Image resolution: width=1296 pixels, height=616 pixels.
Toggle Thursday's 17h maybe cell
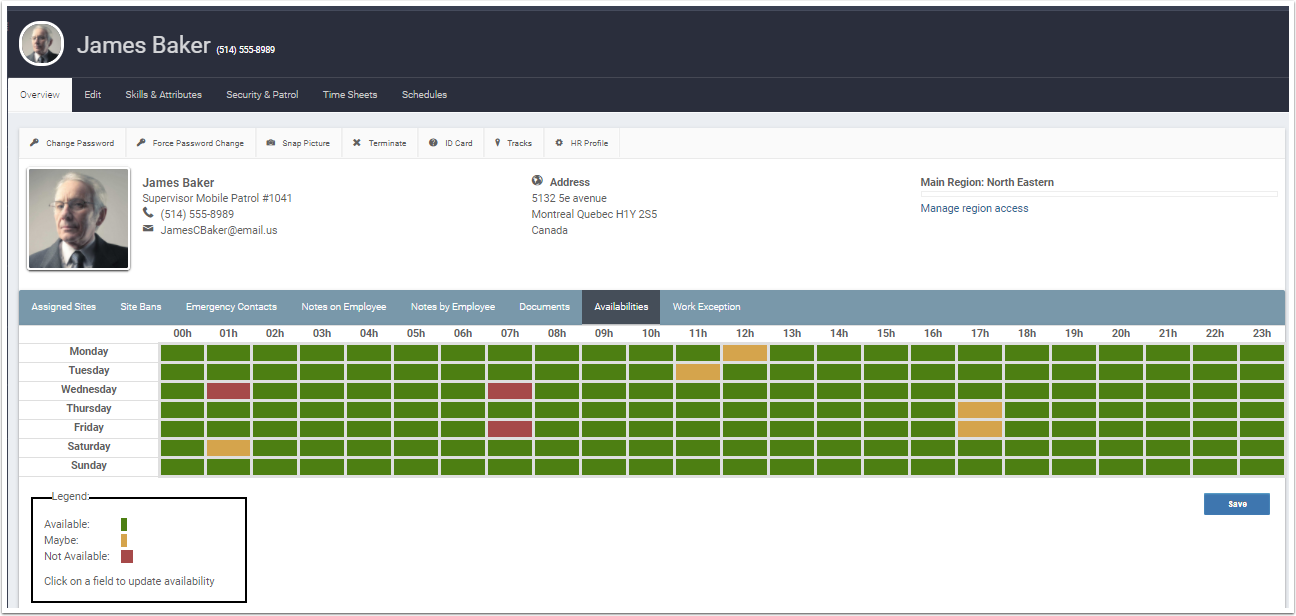point(979,408)
